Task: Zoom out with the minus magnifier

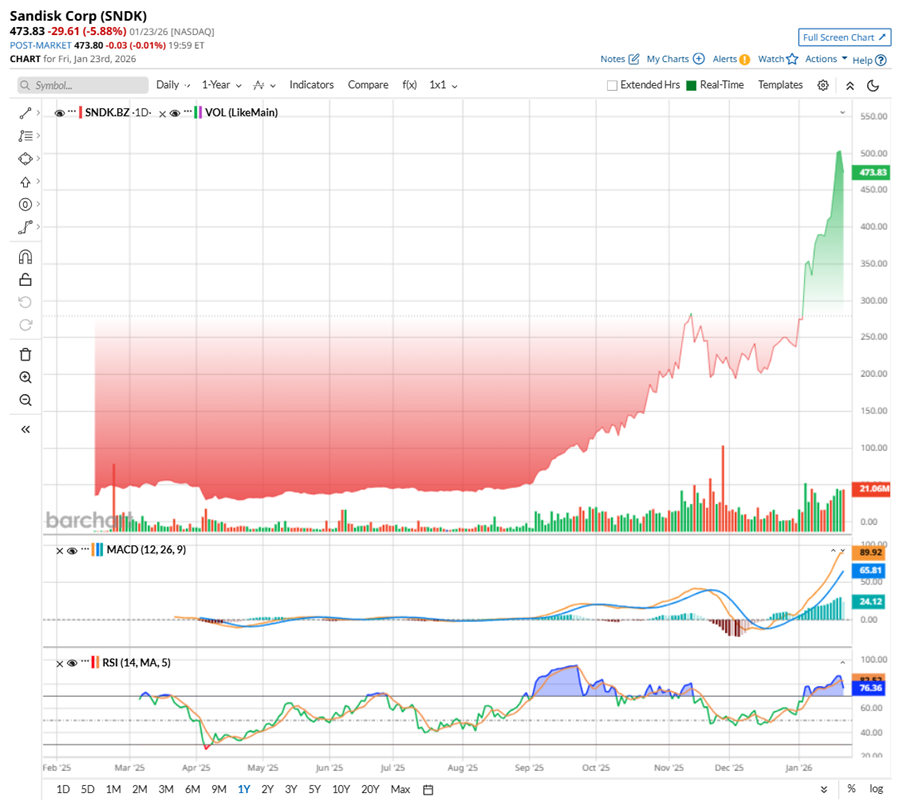Action: coord(25,400)
